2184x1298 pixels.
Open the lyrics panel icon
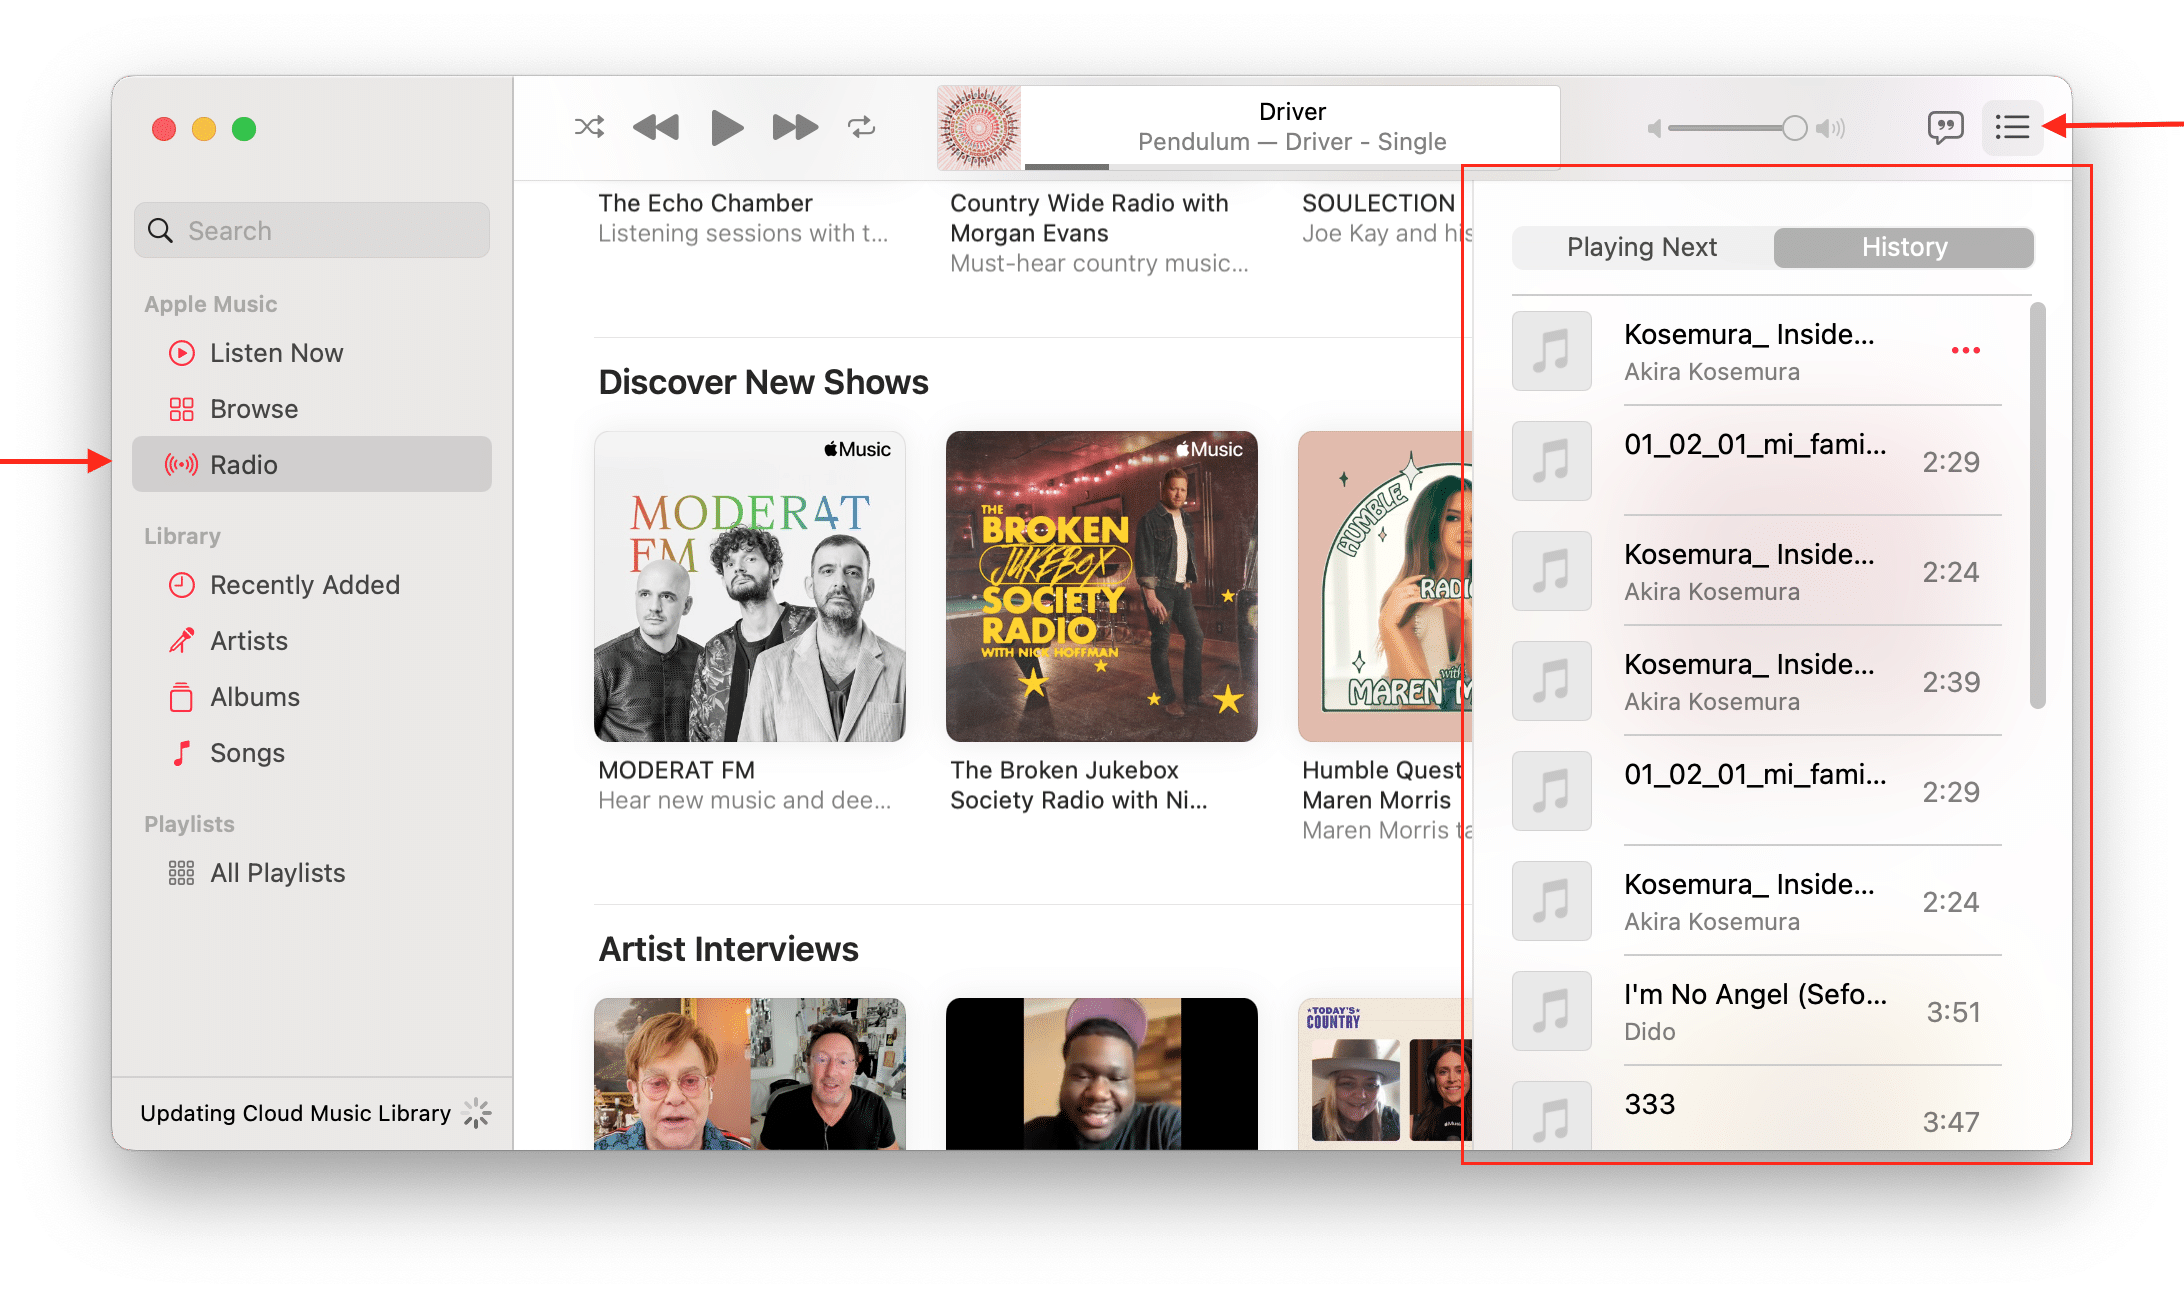tap(1945, 127)
